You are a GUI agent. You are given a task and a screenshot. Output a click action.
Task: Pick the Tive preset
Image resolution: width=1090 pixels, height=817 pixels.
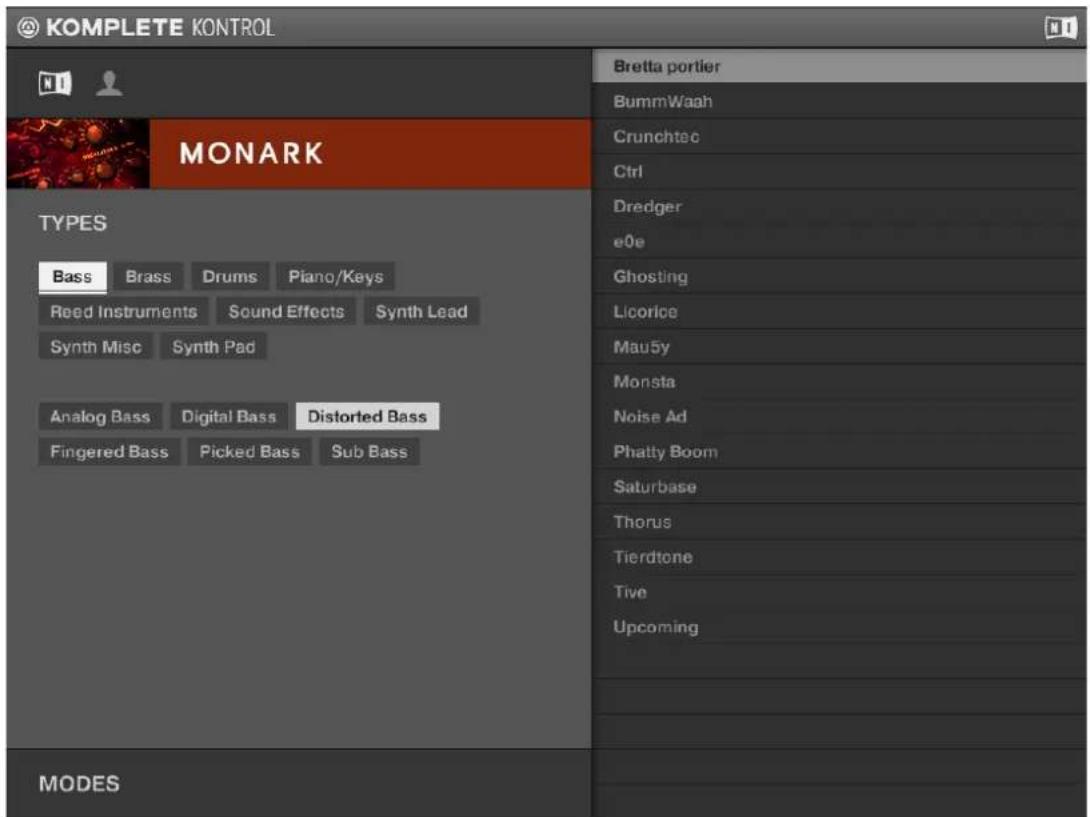(839, 592)
